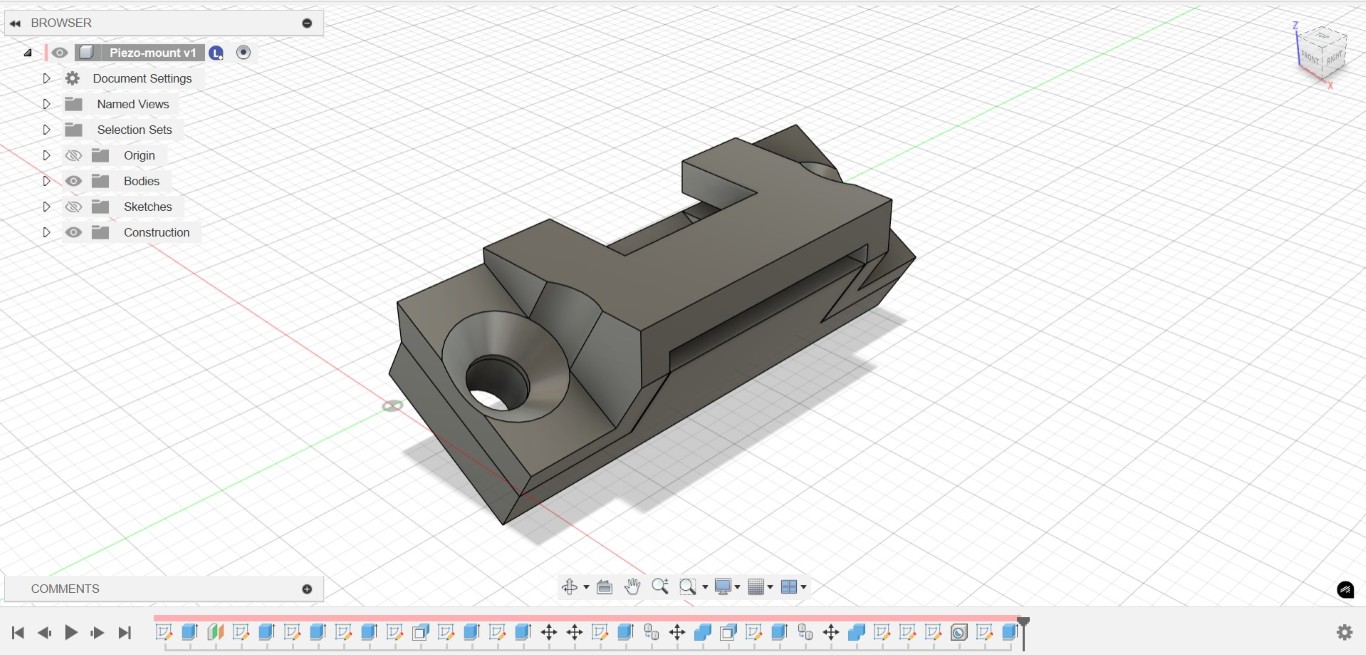Jump to the beginning of the timeline

tap(17, 633)
